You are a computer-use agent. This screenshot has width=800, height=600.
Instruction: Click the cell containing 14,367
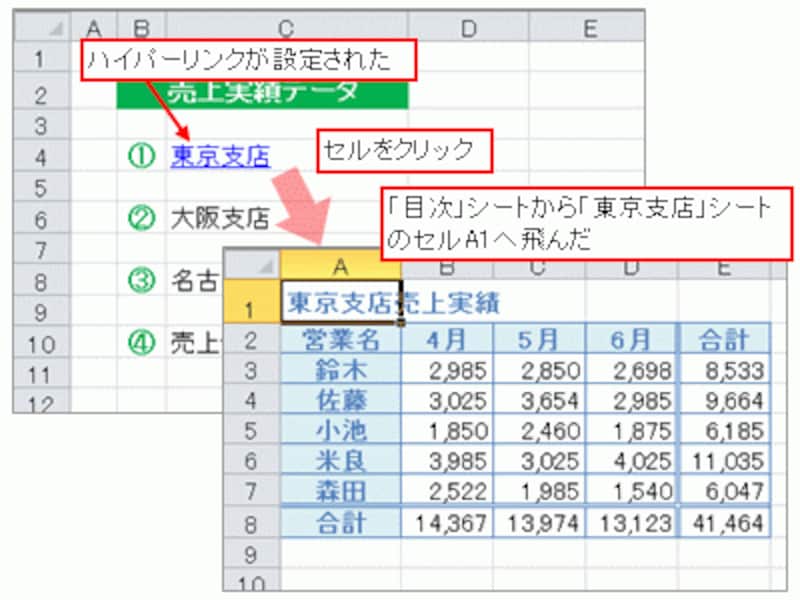click(447, 523)
